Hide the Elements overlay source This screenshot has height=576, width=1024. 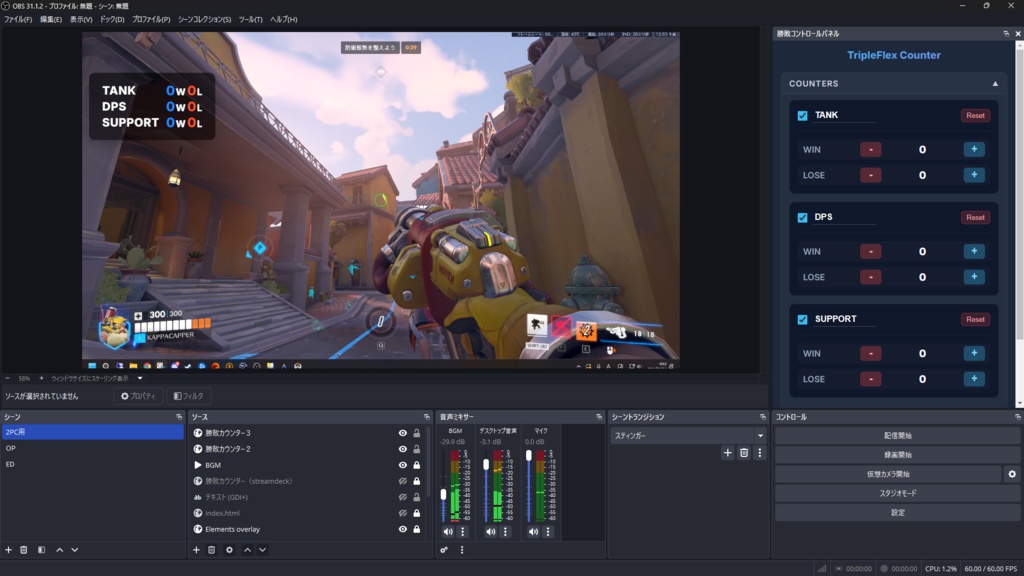(x=402, y=529)
